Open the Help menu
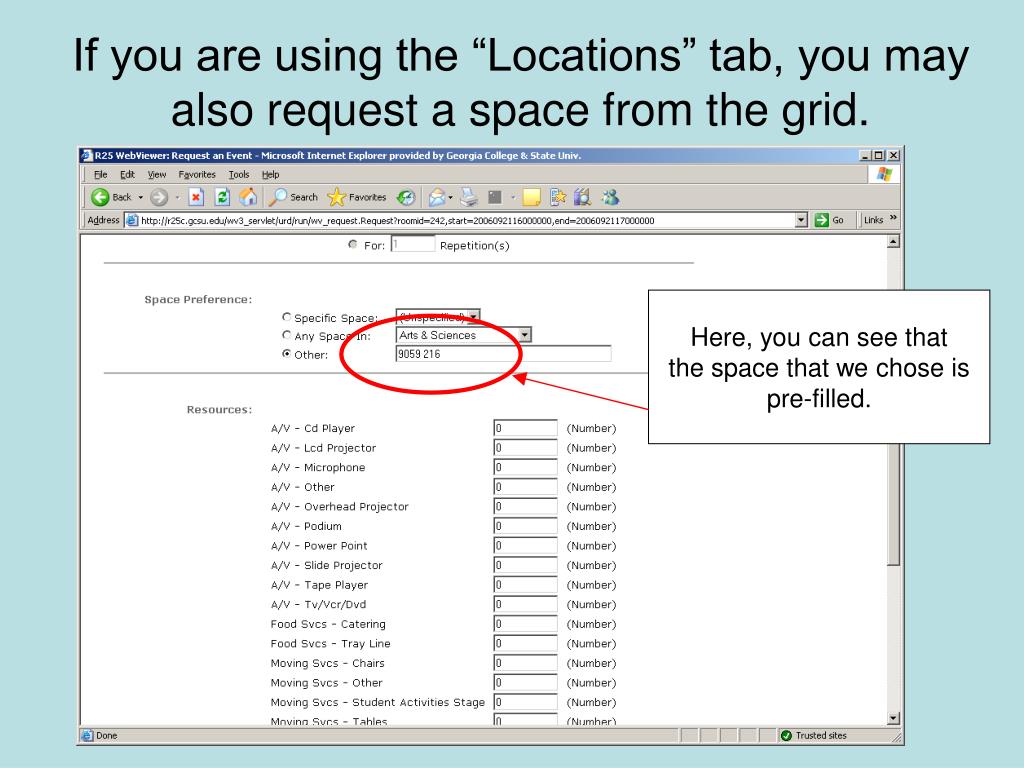Viewport: 1024px width, 768px height. (270, 174)
